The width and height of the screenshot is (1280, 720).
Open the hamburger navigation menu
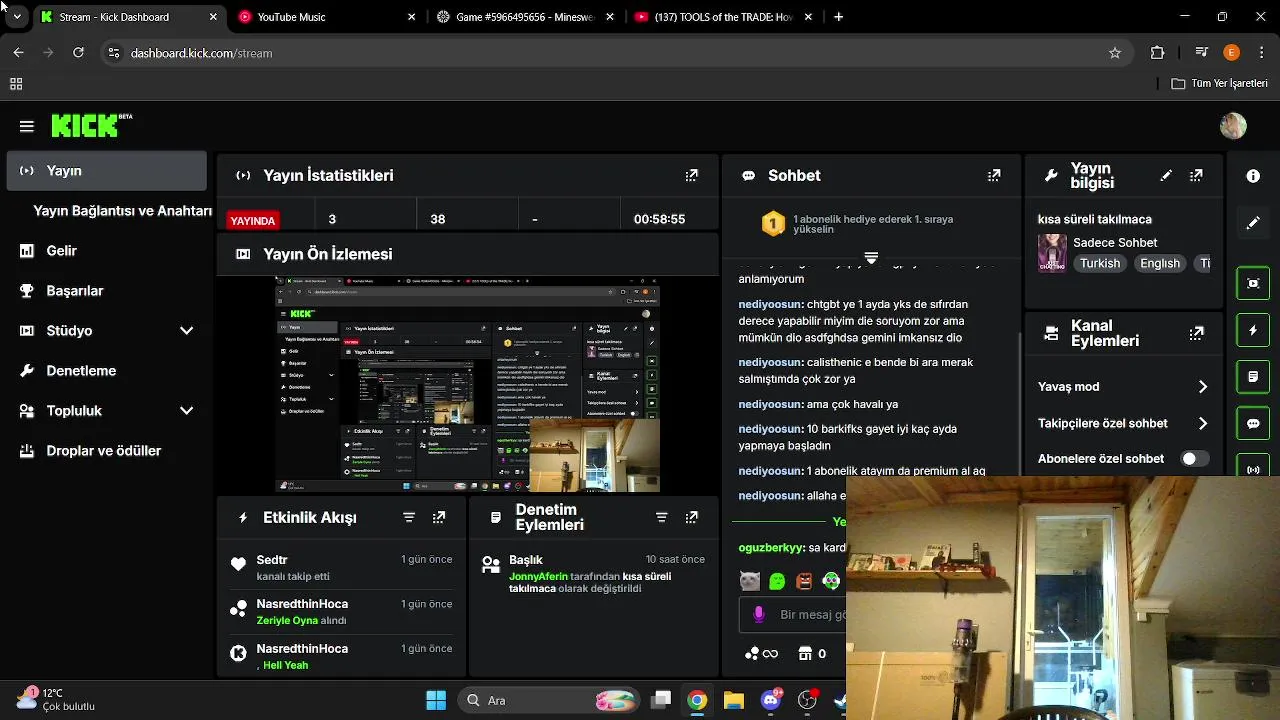click(27, 126)
